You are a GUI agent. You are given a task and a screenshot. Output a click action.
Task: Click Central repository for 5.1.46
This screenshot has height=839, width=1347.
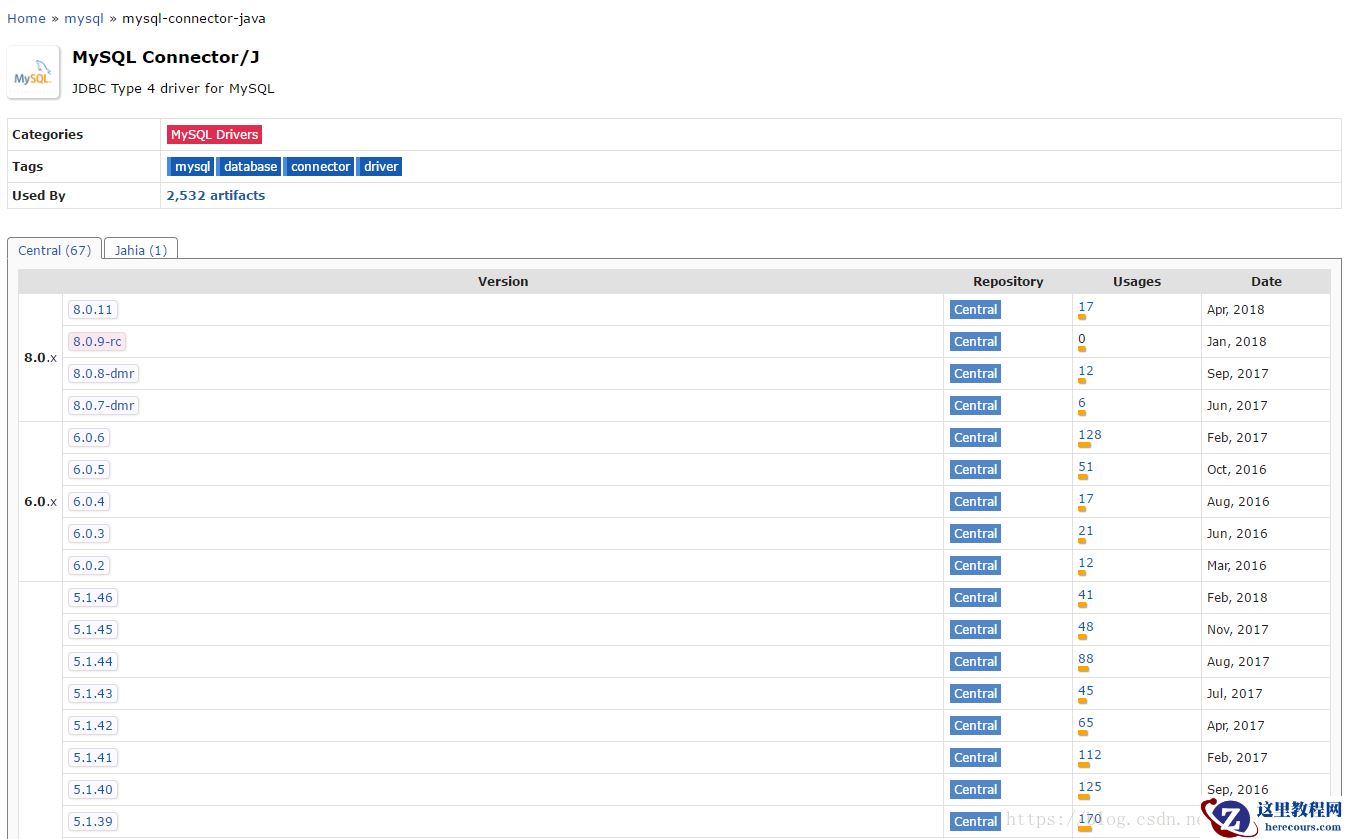[x=975, y=597]
